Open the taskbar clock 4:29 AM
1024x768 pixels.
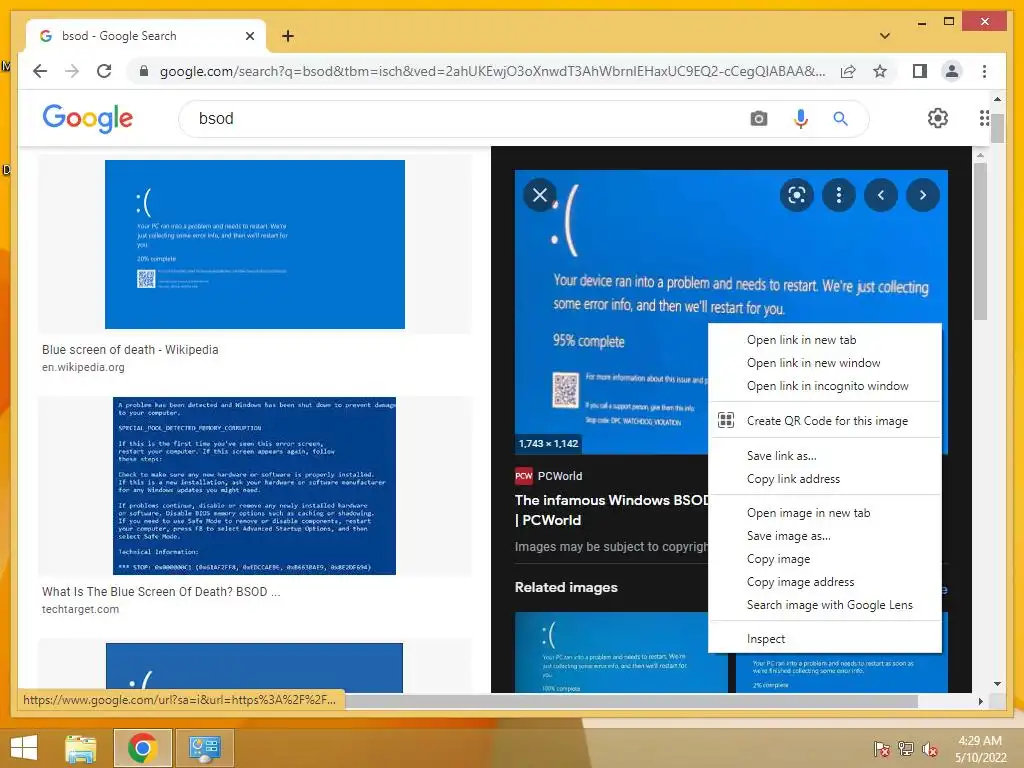[980, 749]
